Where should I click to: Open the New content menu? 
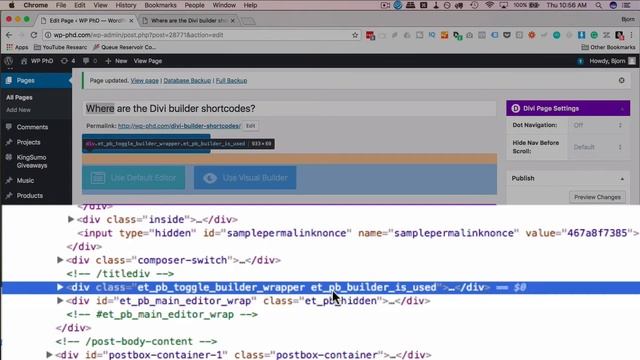[x=116, y=61]
